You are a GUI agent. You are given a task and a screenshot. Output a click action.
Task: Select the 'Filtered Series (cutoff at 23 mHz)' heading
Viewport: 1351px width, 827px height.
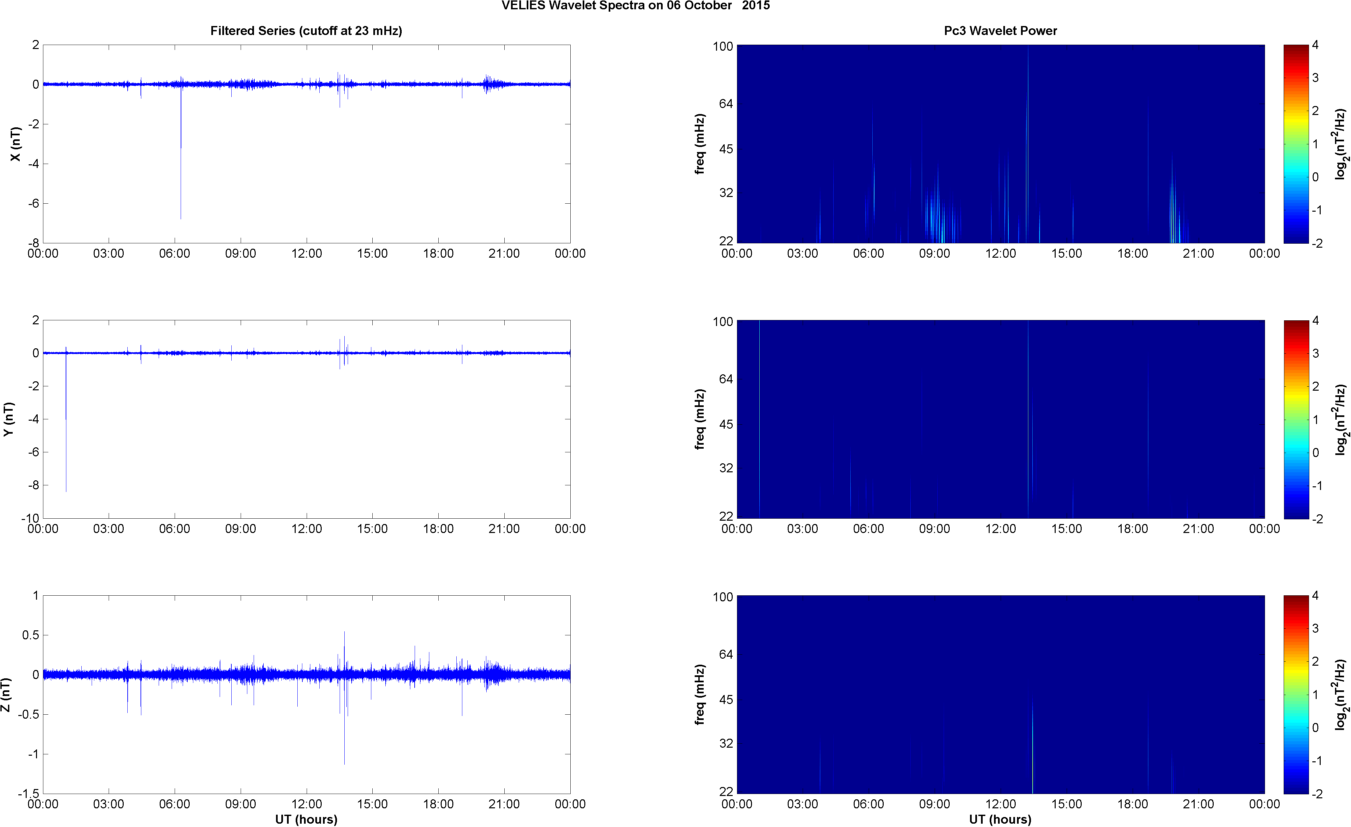(306, 31)
